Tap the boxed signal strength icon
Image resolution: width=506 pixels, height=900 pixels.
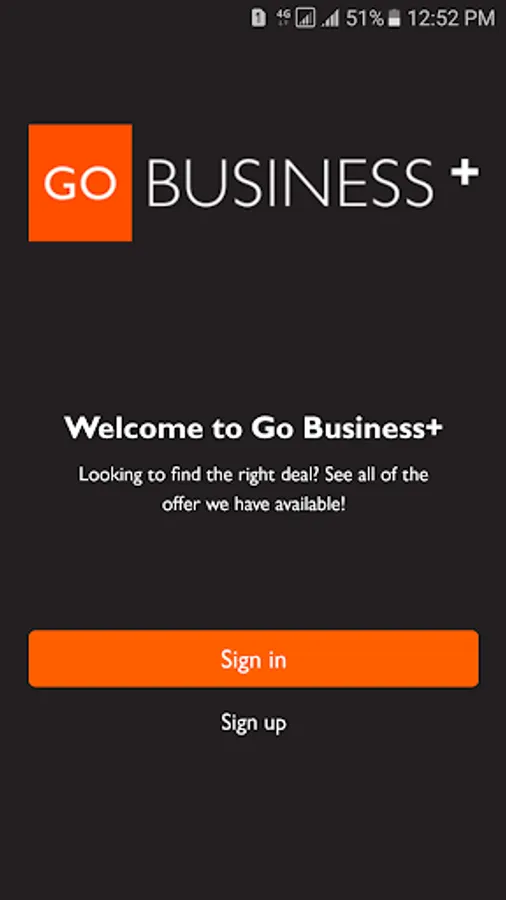click(x=306, y=18)
